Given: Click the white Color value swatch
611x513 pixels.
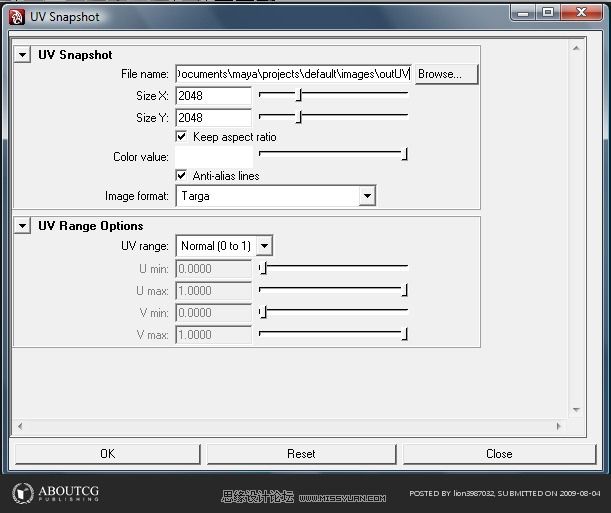Looking at the screenshot, I should [213, 156].
